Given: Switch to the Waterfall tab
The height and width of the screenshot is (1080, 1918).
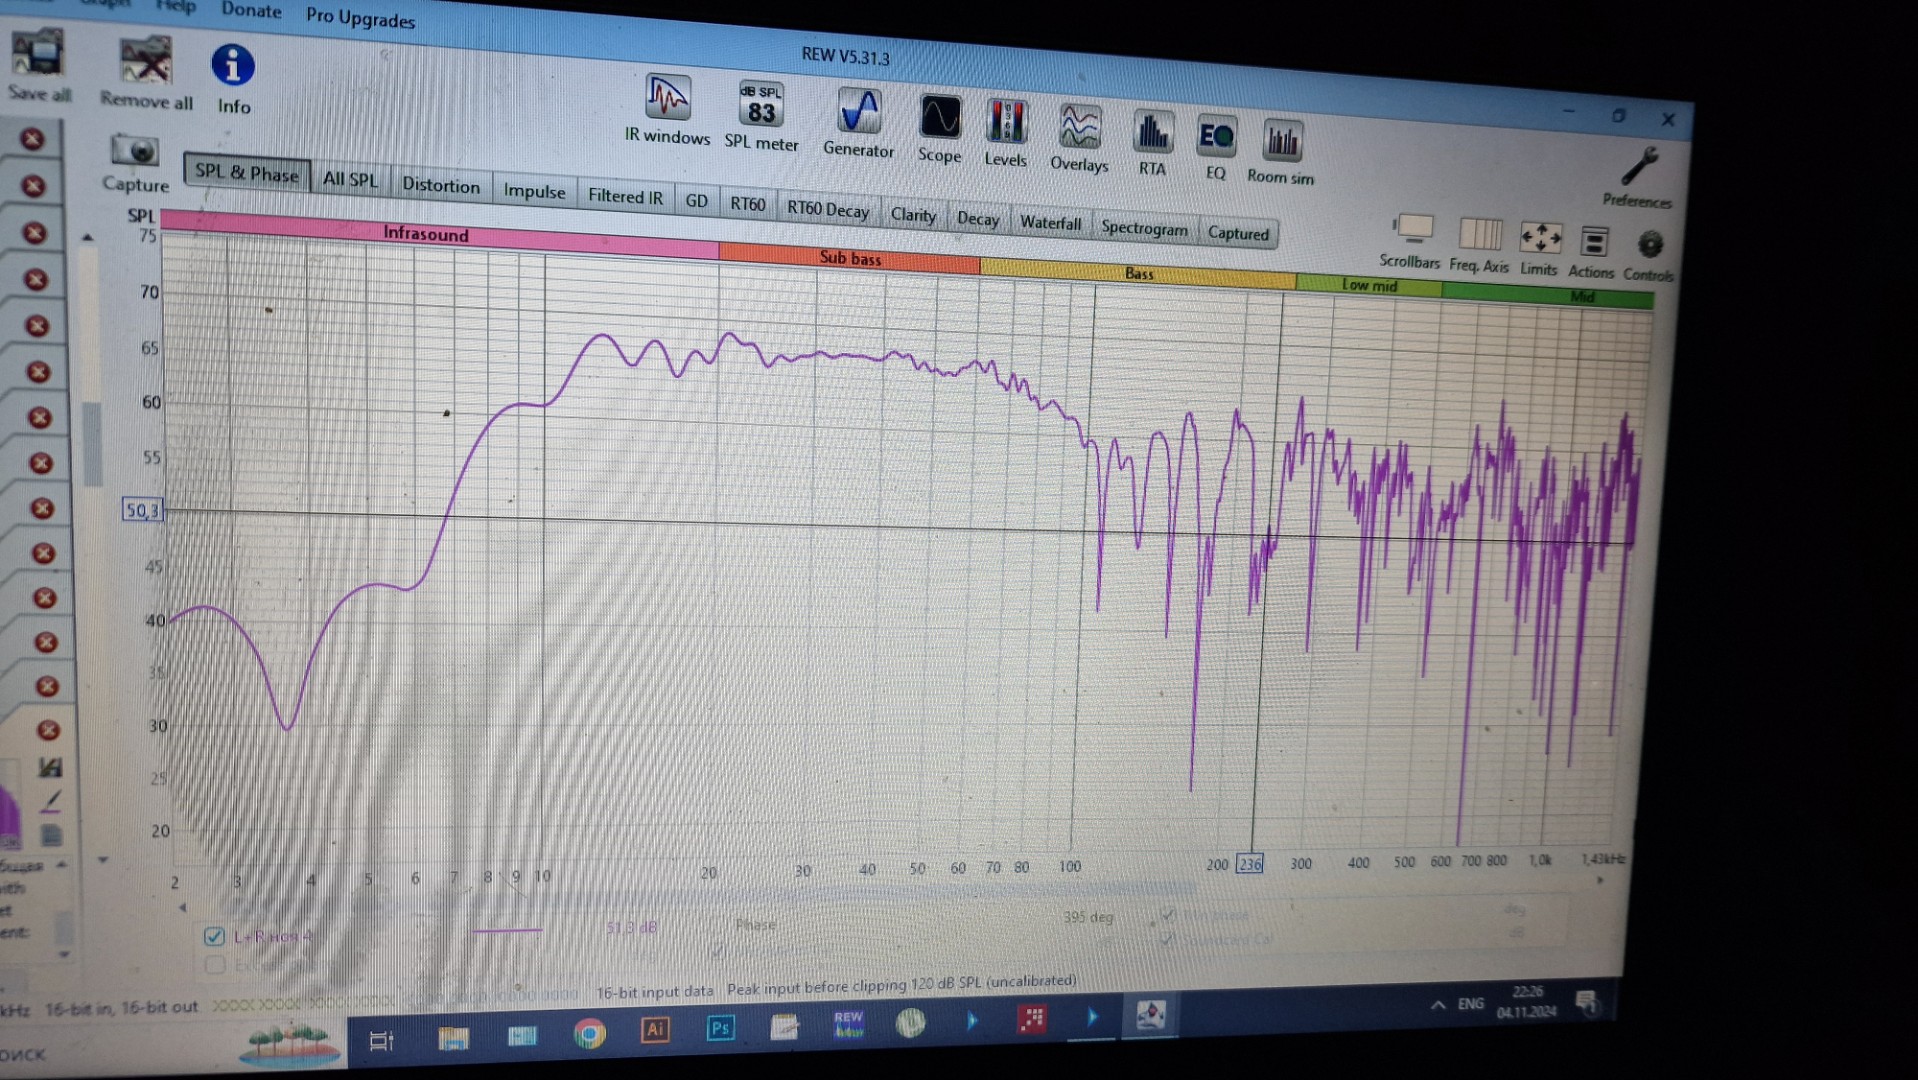Looking at the screenshot, I should tap(1050, 222).
